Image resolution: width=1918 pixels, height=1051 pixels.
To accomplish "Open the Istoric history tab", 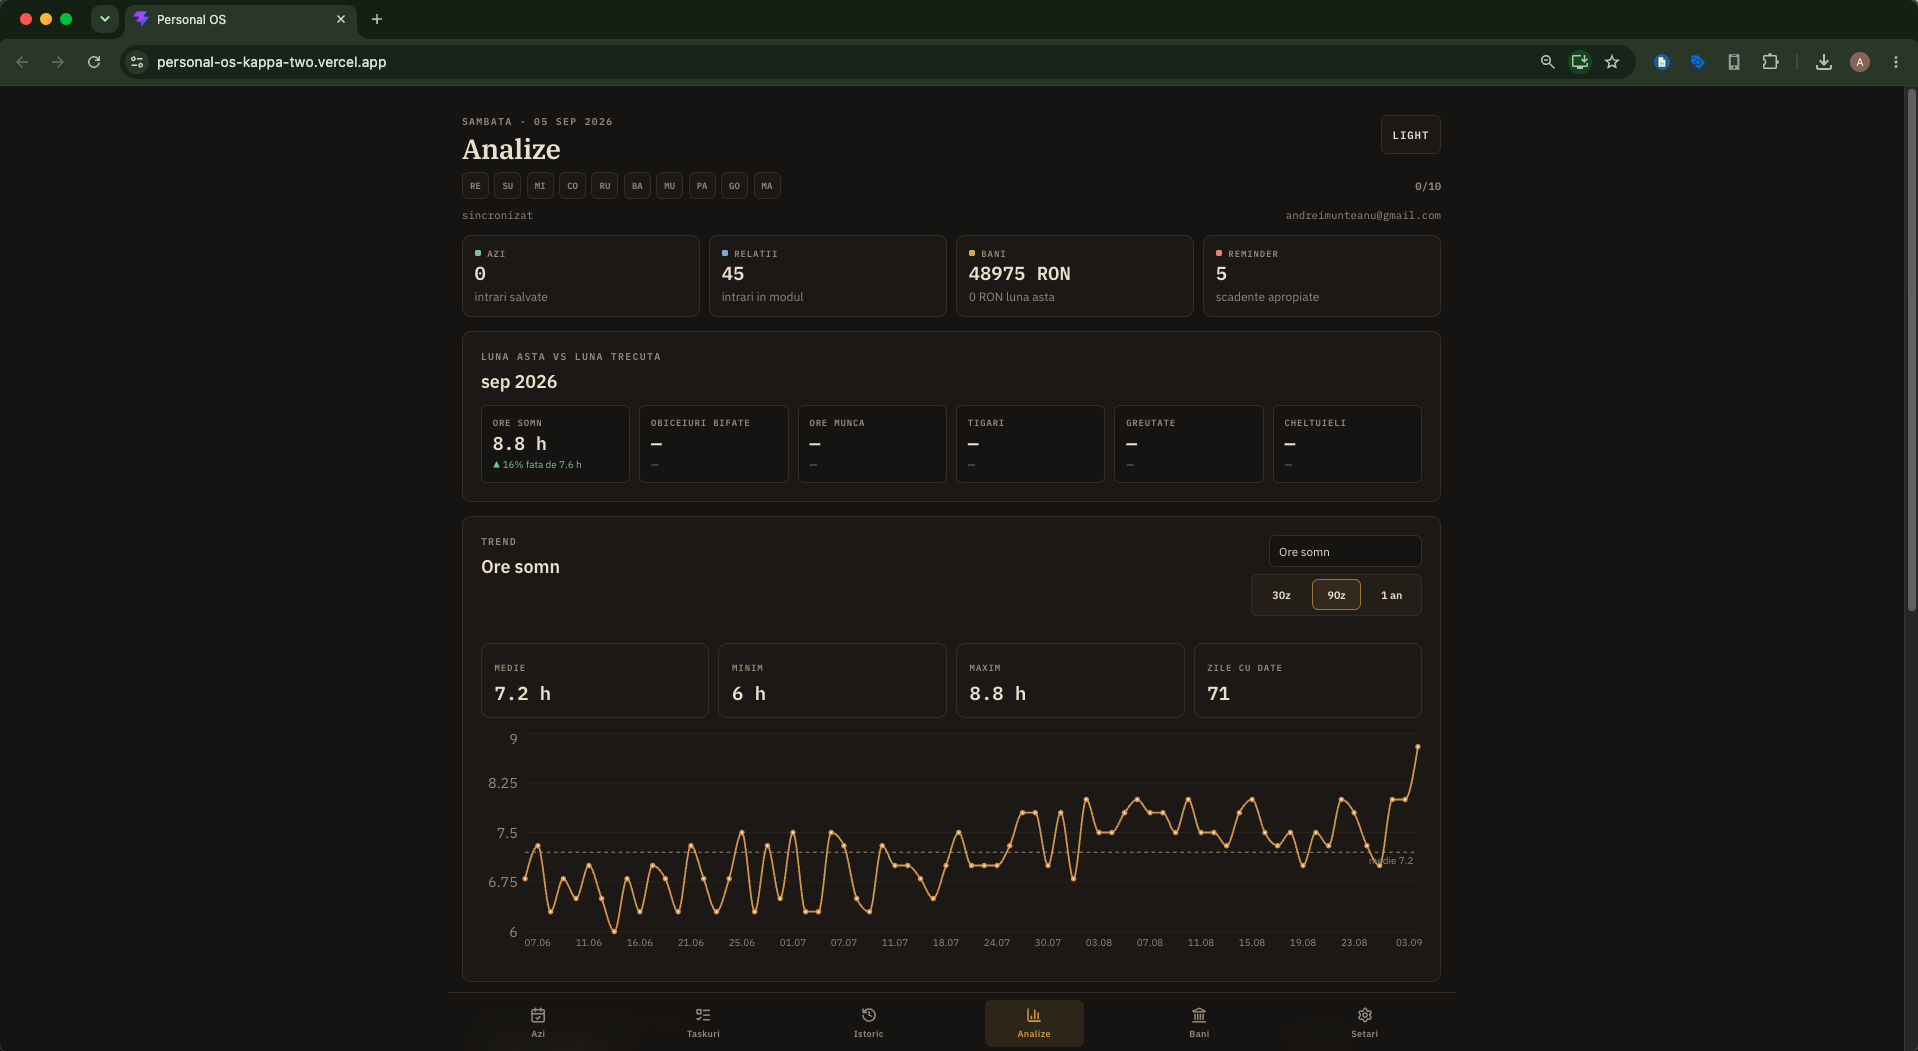I will 868,1023.
